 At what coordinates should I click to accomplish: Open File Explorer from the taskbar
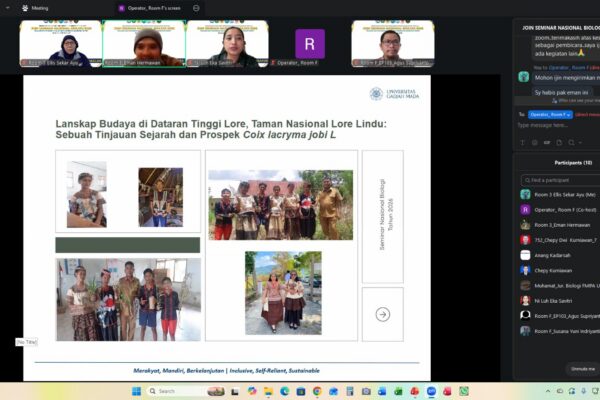click(268, 391)
